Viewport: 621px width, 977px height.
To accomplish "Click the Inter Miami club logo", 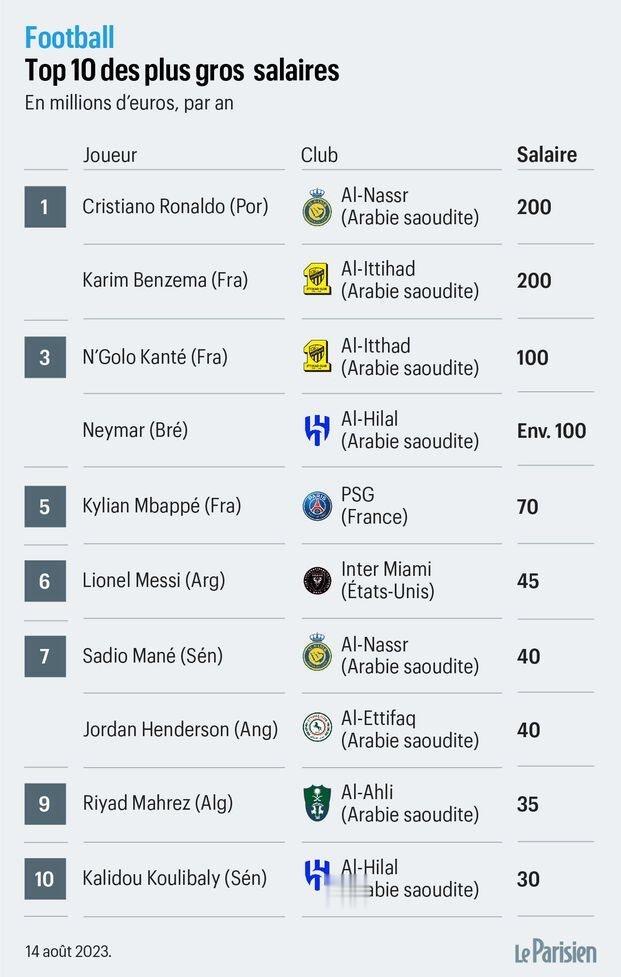I will pos(317,581).
